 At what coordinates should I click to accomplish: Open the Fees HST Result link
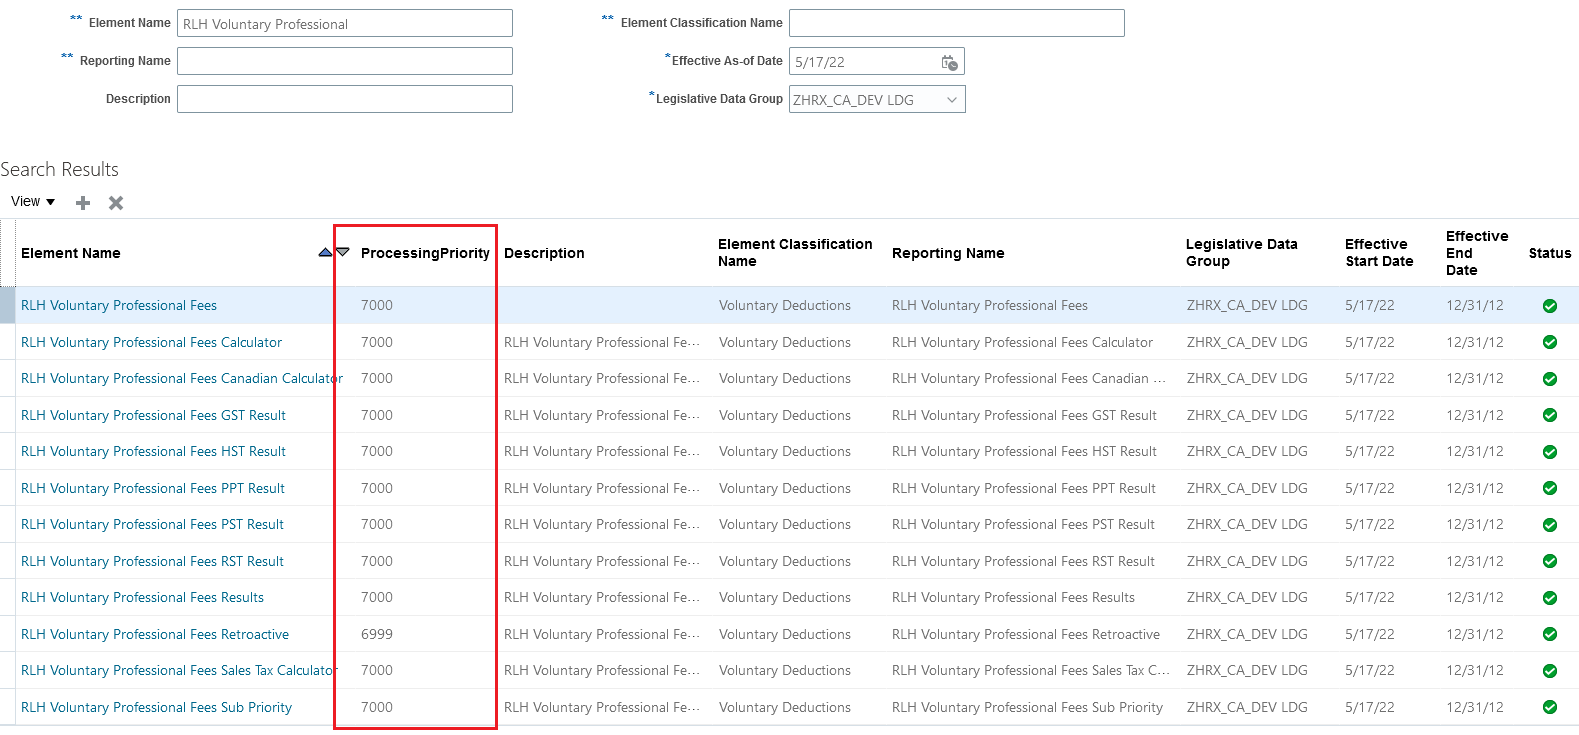click(153, 451)
